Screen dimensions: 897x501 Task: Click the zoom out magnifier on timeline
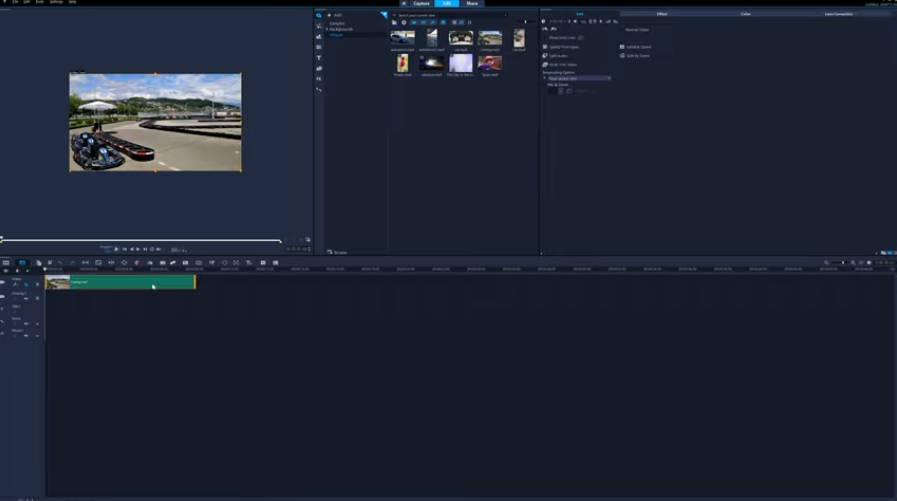pyautogui.click(x=826, y=263)
